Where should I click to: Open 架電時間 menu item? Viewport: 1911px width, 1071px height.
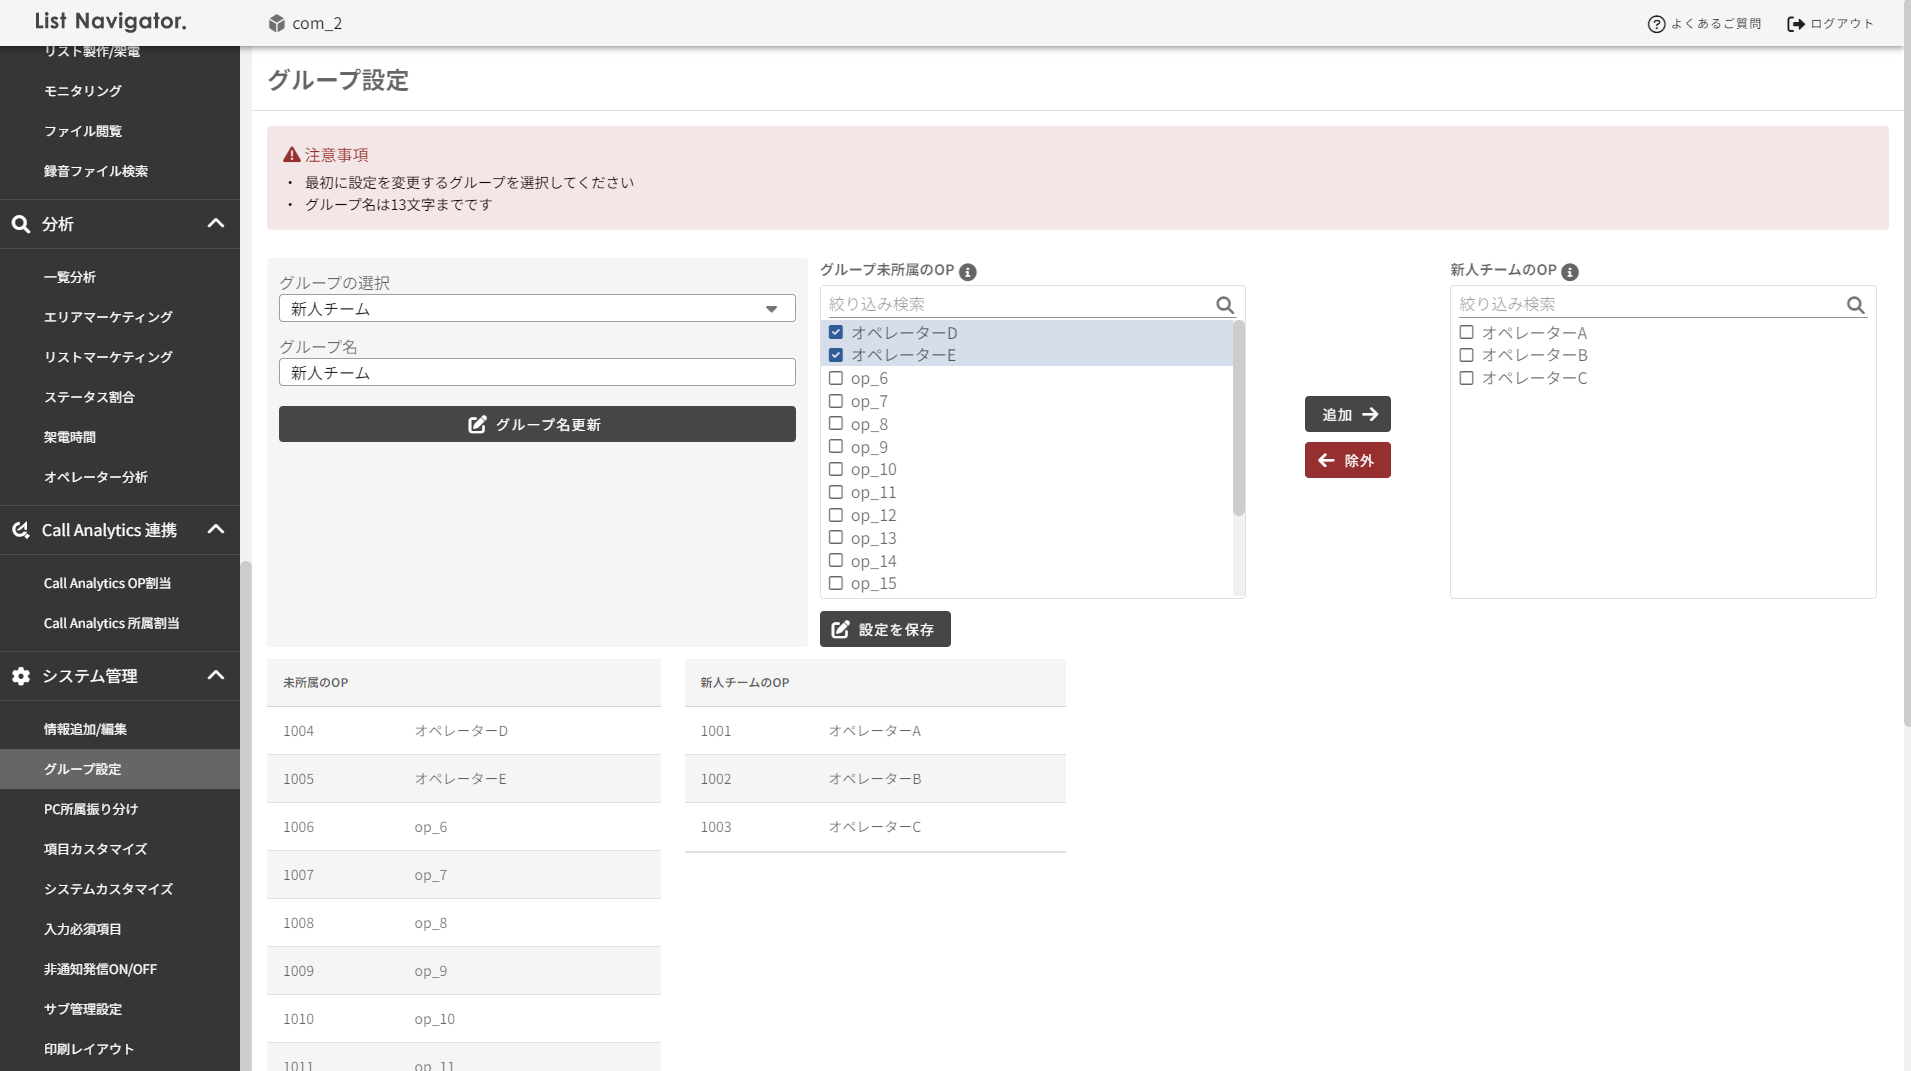click(x=70, y=437)
